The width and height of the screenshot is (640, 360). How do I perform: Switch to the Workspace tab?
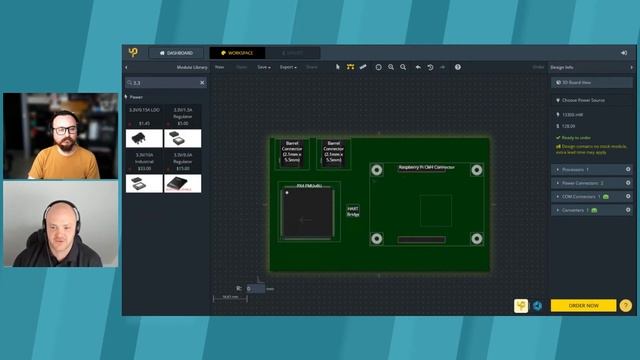tap(237, 53)
